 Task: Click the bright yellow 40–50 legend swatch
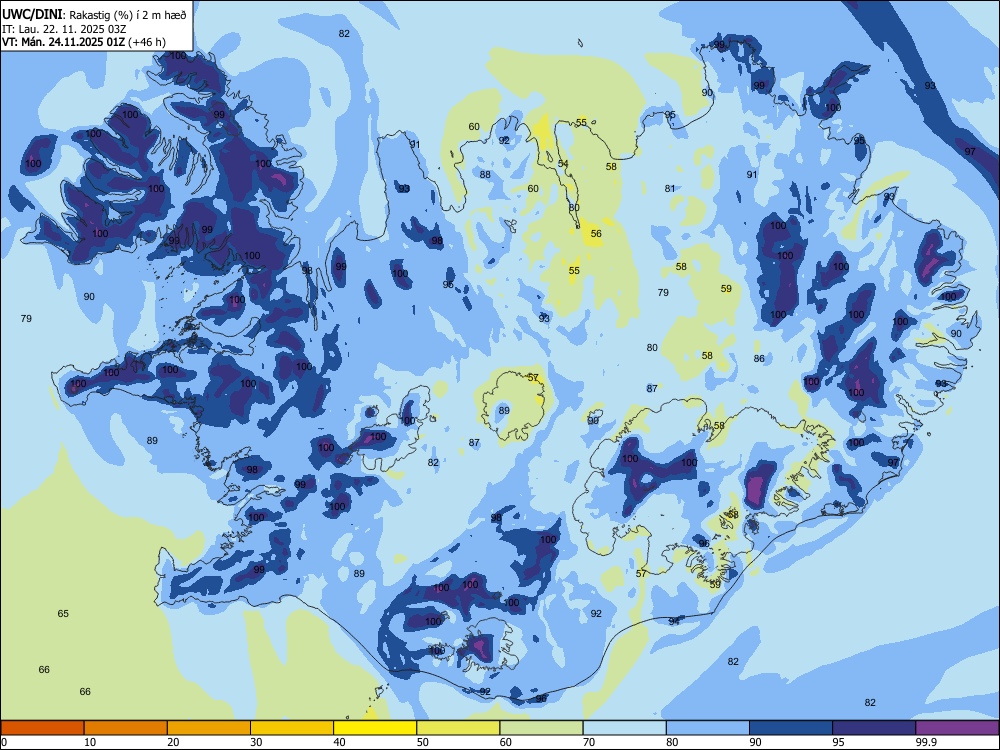(375, 728)
